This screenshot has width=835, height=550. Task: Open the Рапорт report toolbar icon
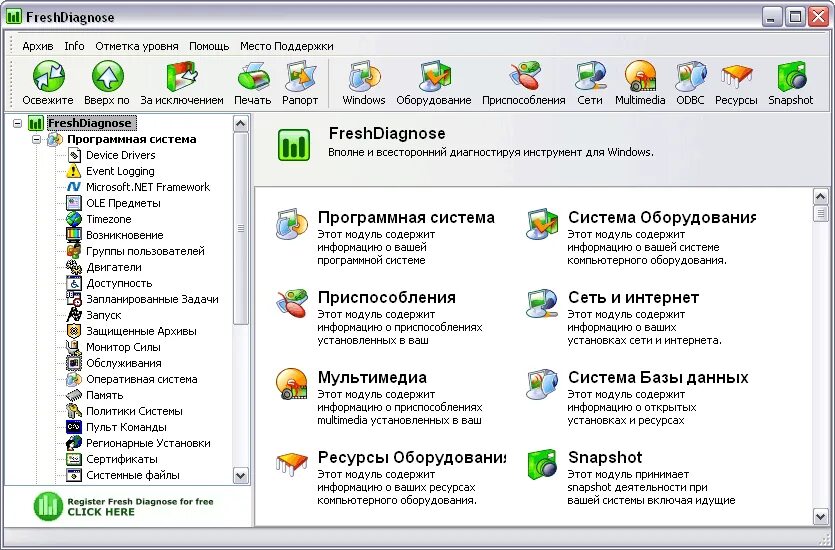tap(300, 77)
